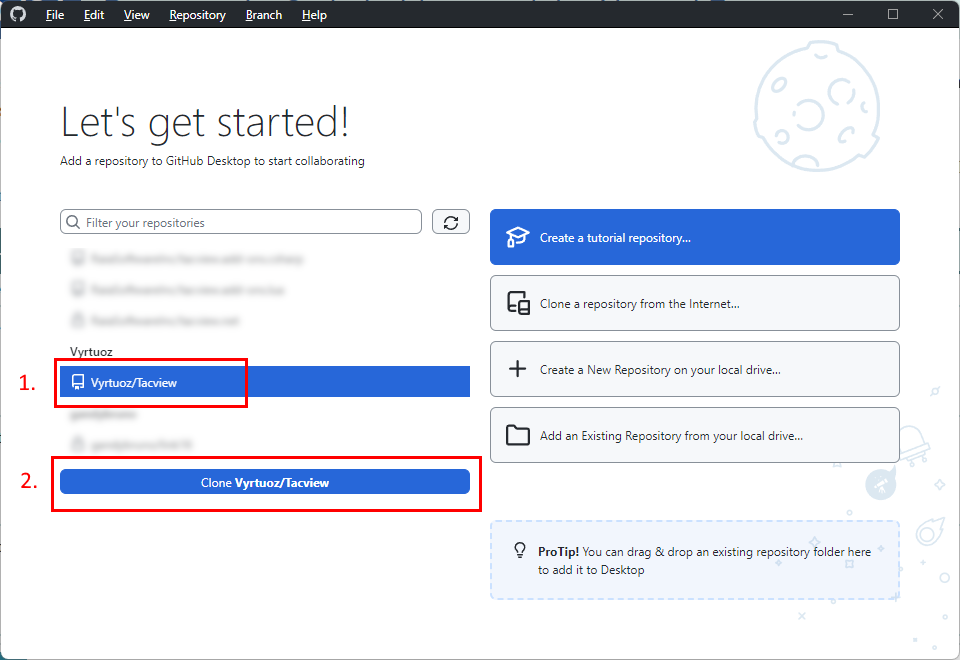
Task: Open the View menu
Action: [136, 15]
